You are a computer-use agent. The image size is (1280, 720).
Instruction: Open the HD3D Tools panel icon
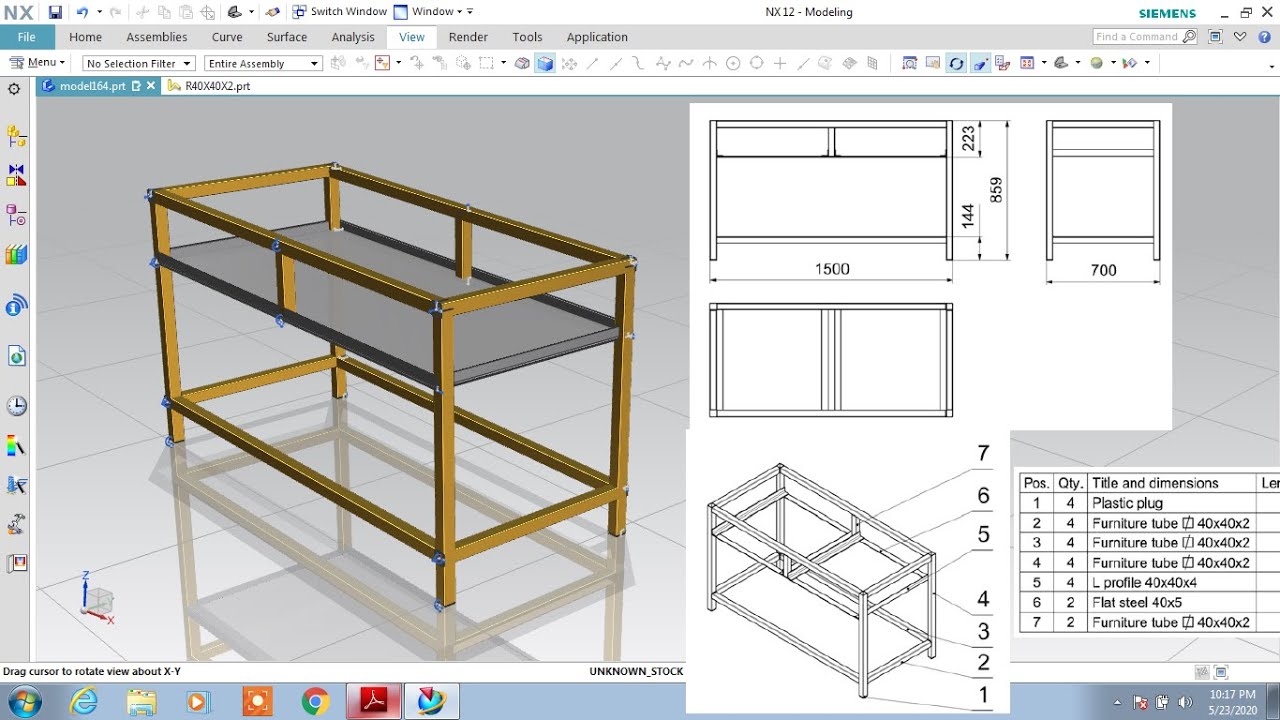point(16,305)
